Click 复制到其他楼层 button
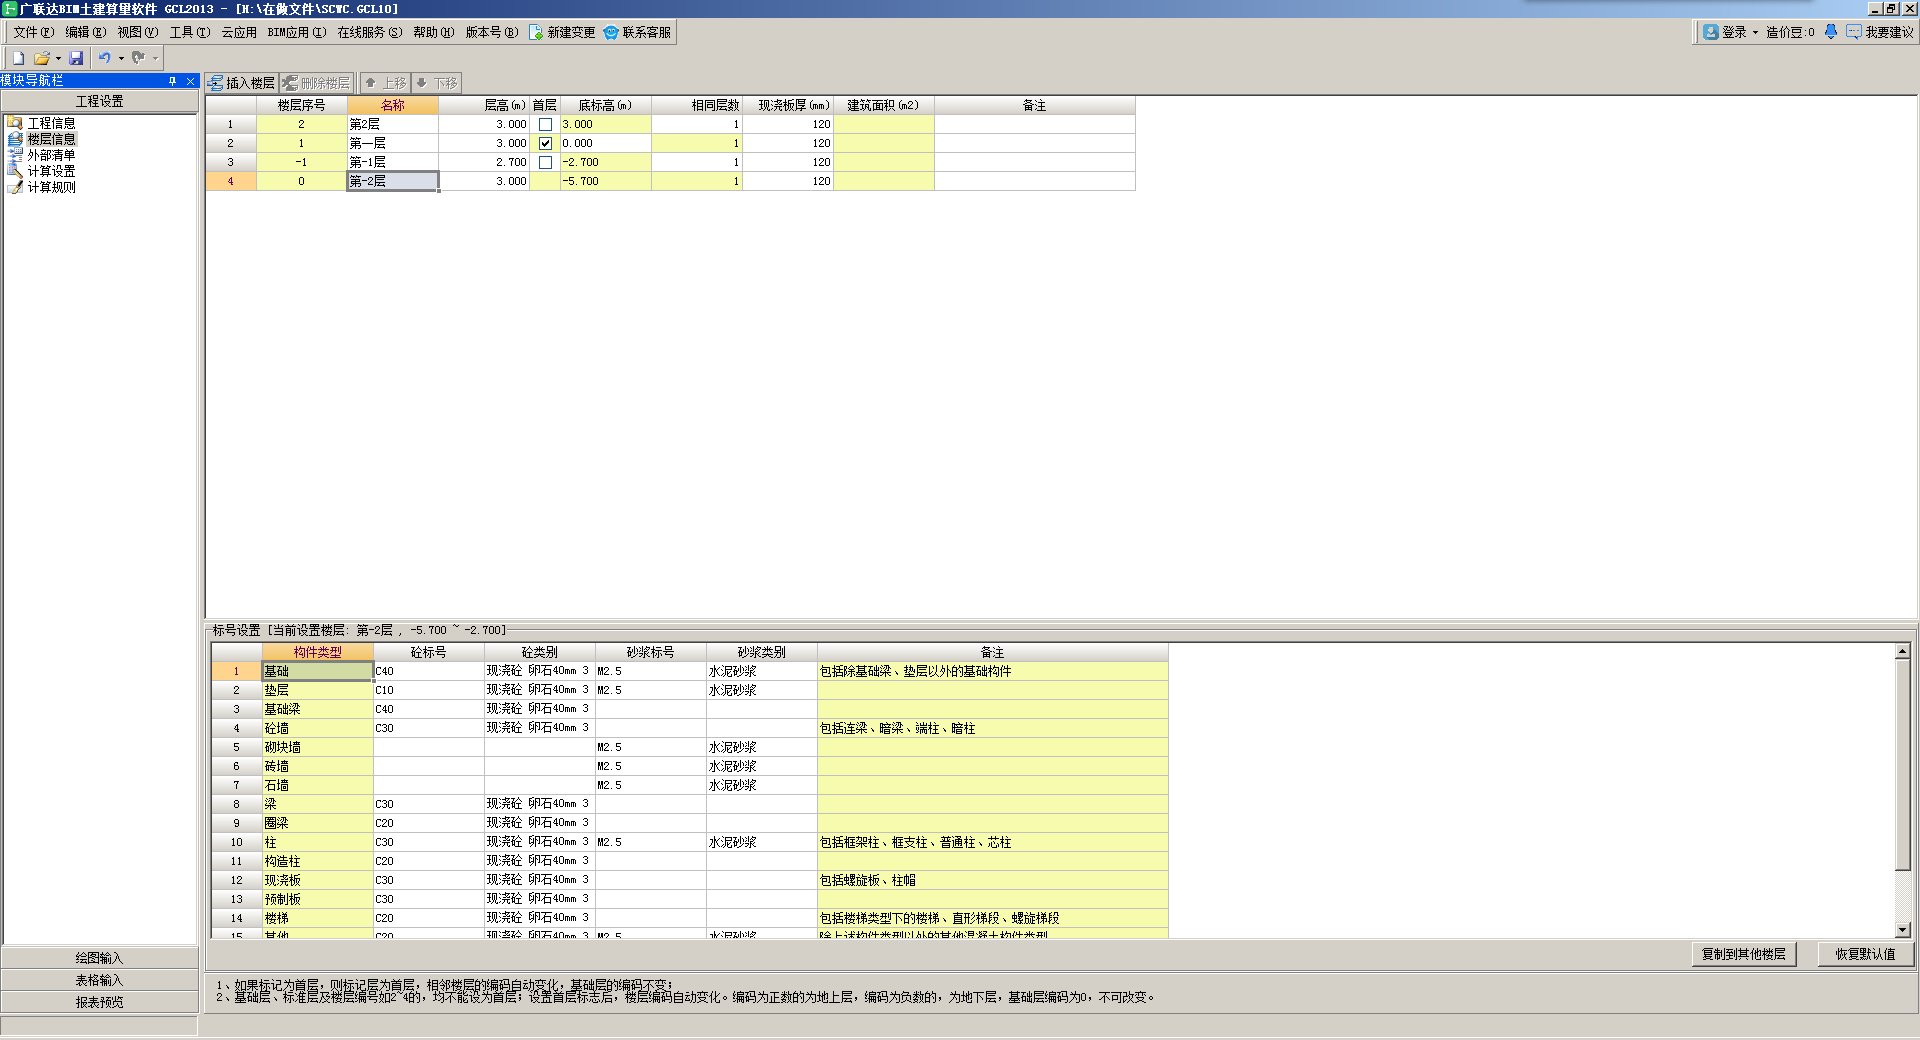 (x=1744, y=954)
